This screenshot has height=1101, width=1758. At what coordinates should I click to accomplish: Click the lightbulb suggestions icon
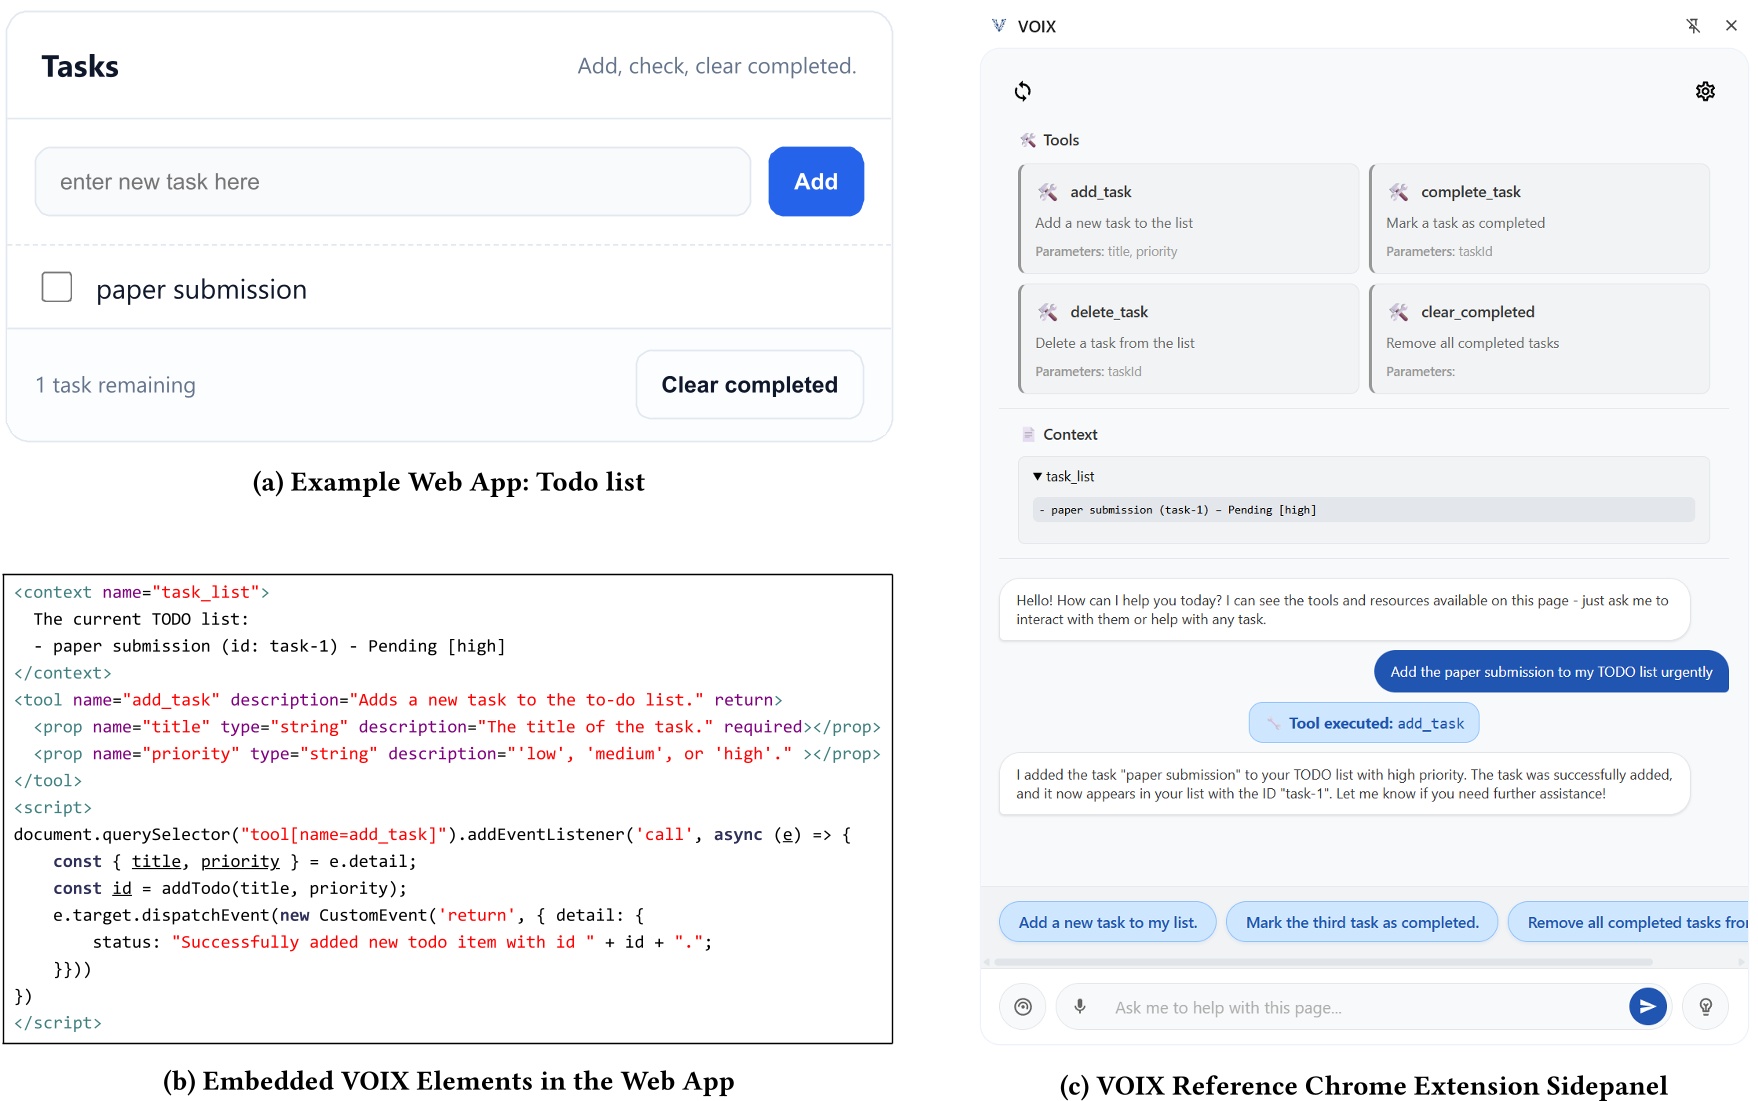(x=1706, y=1006)
